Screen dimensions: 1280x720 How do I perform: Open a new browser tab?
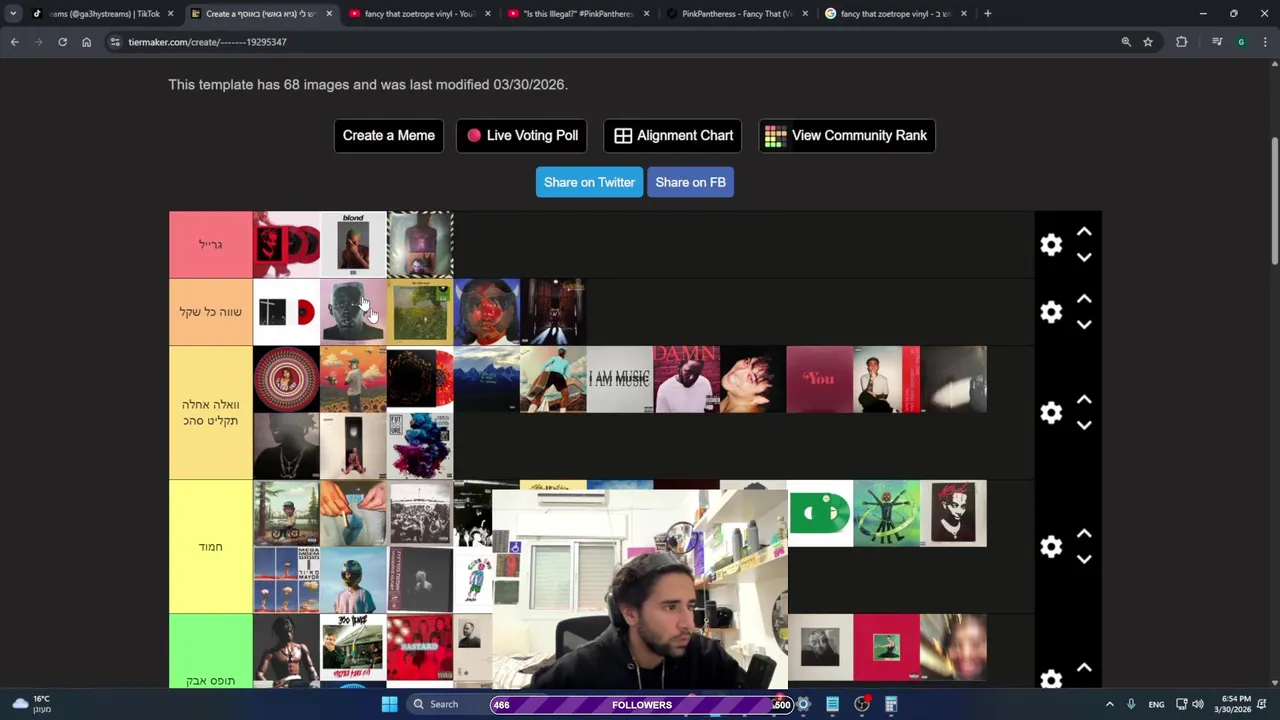987,14
